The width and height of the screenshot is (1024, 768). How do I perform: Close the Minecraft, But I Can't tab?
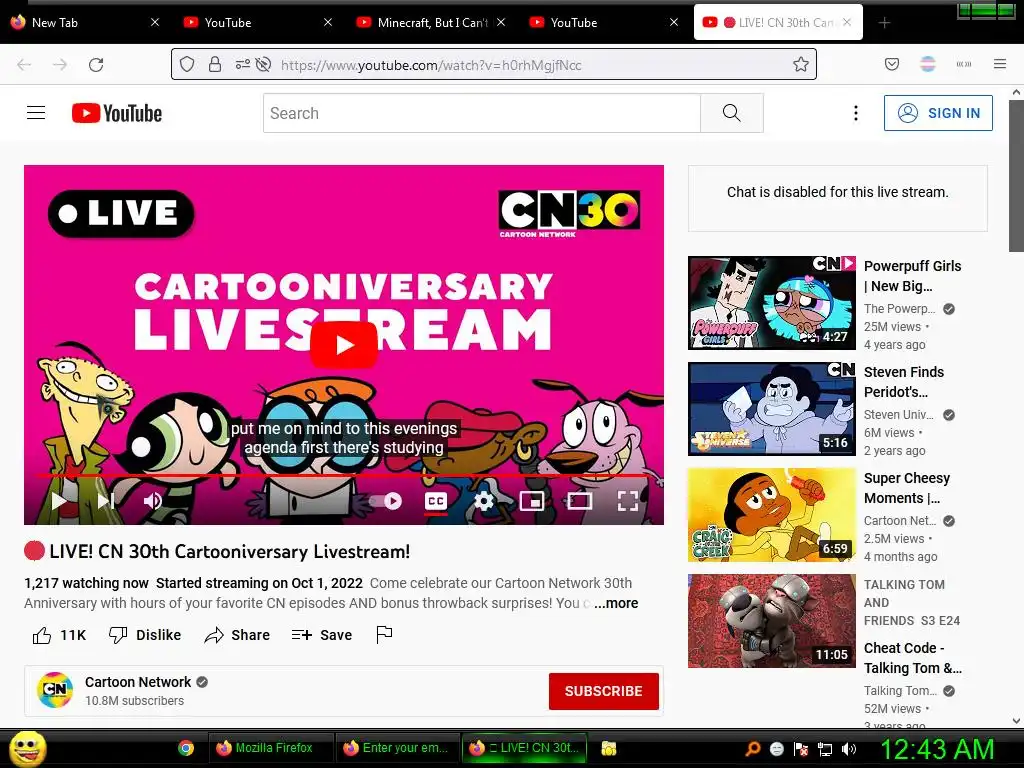tap(501, 22)
